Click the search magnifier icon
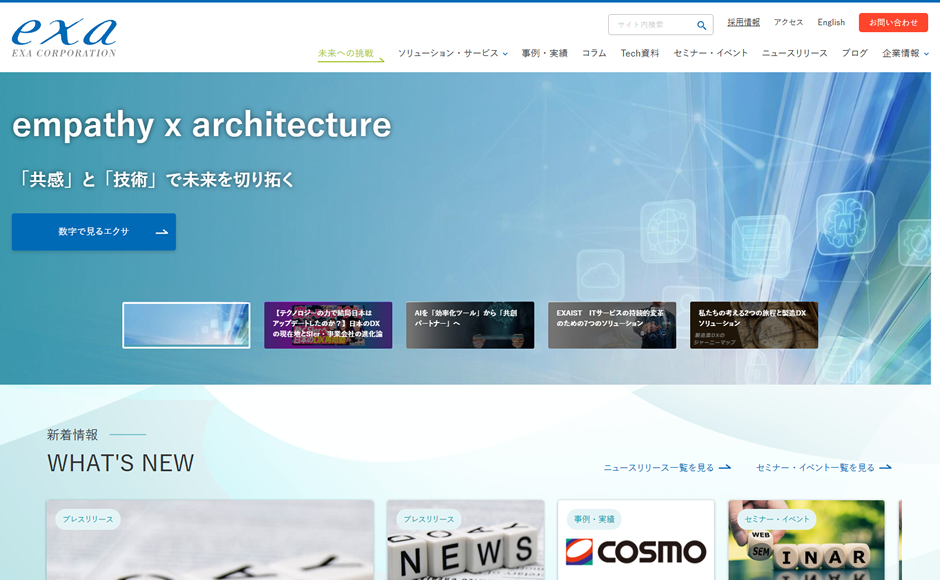The image size is (940, 580). [701, 25]
